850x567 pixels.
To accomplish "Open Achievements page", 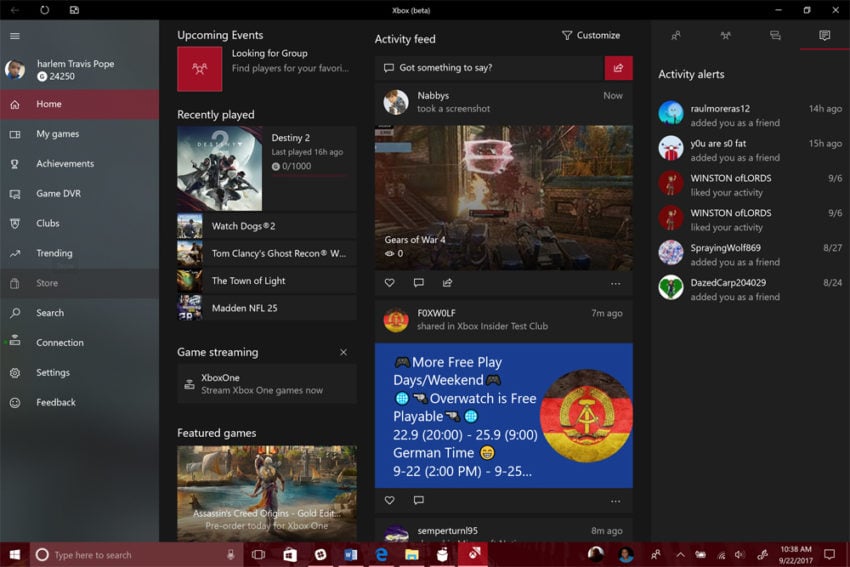I will (80, 164).
